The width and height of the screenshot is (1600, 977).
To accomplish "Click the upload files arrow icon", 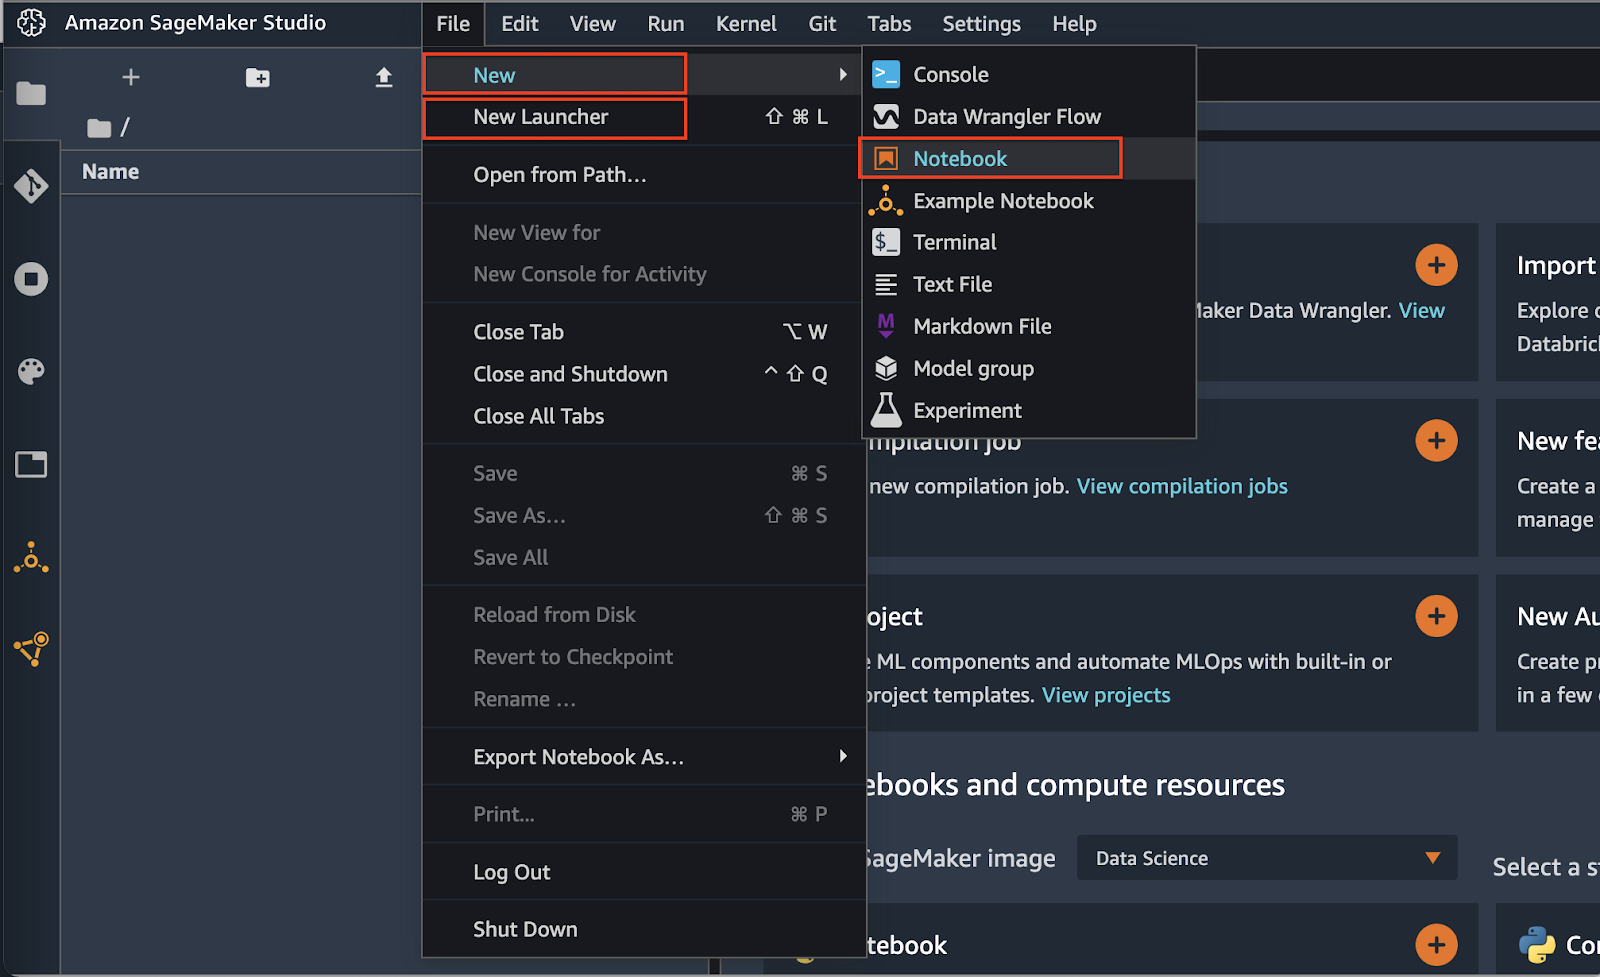I will (383, 78).
